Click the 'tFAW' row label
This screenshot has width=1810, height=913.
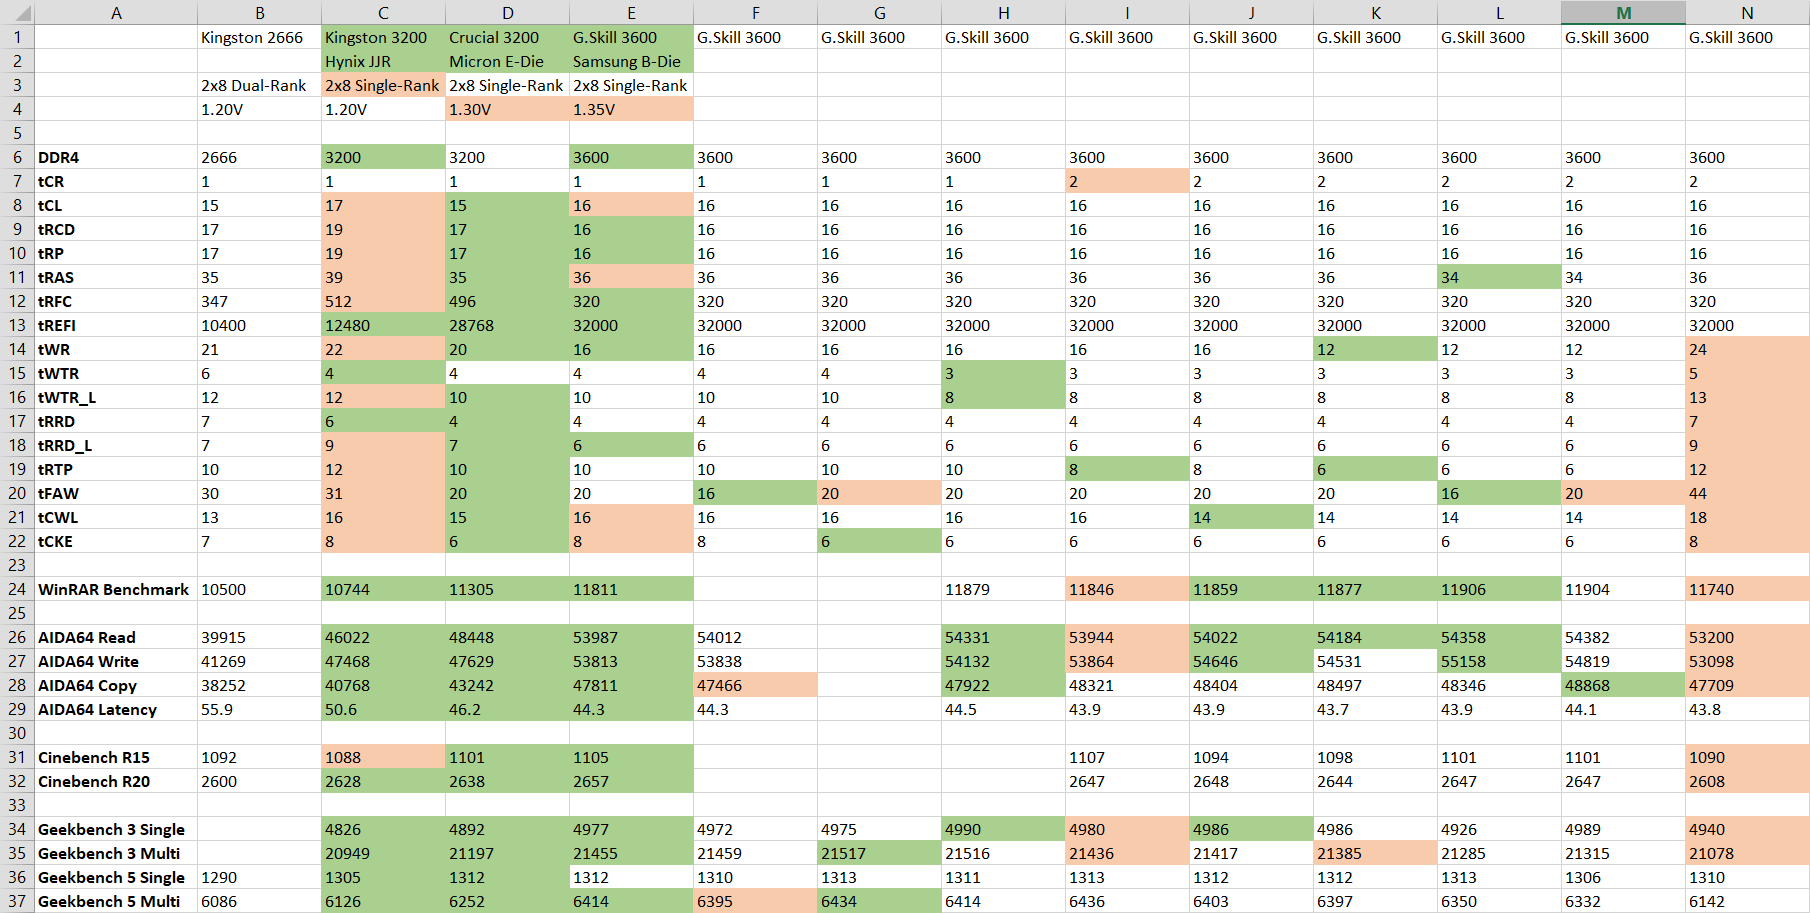[116, 493]
